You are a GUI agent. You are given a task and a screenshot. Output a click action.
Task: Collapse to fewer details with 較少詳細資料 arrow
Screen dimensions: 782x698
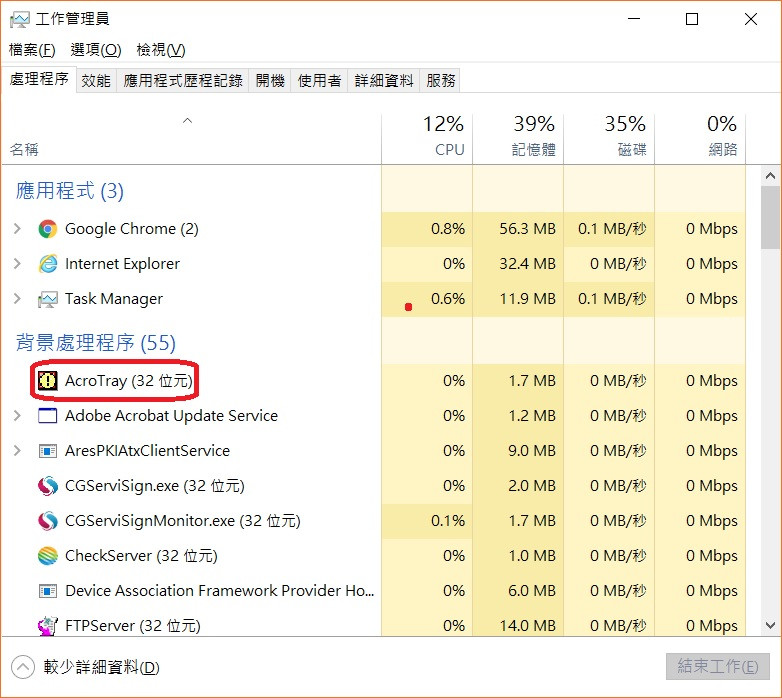point(22,667)
